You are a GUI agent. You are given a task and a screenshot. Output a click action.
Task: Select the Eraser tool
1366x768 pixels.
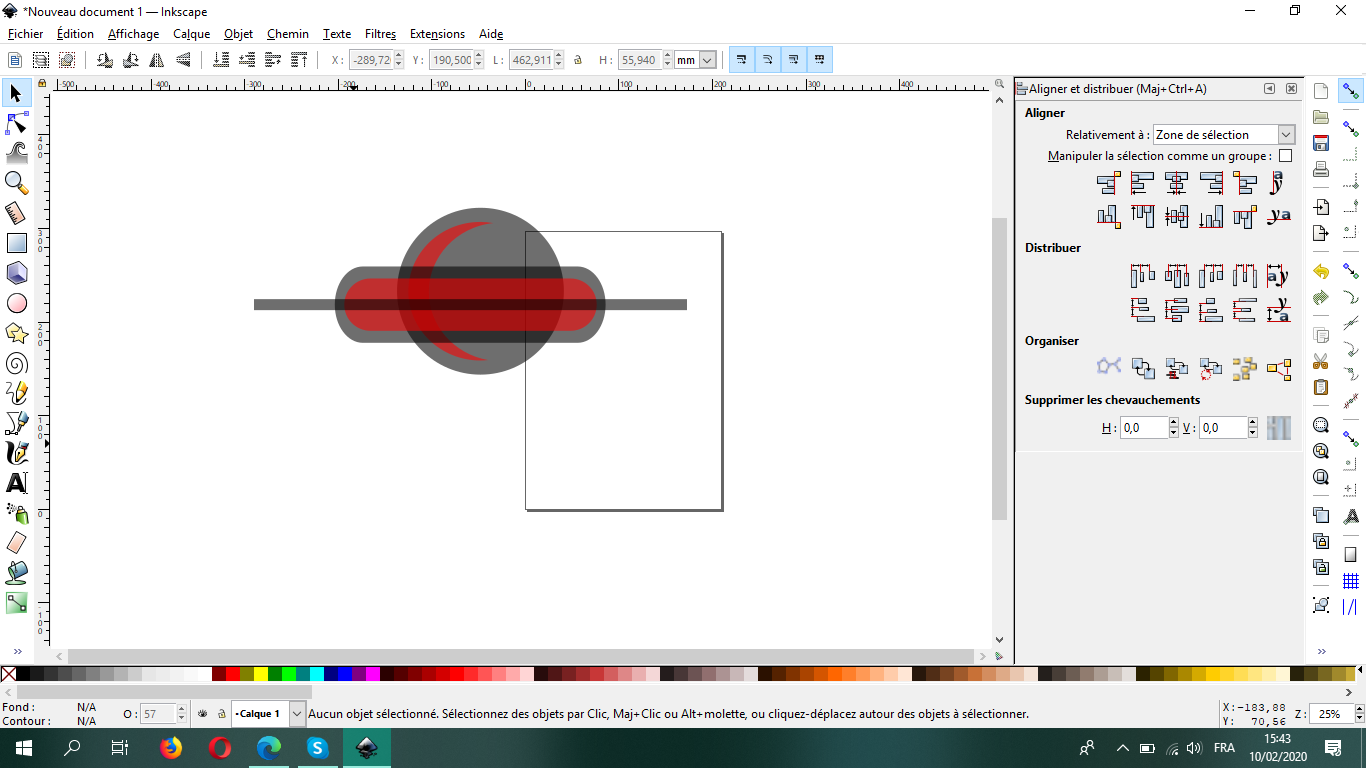click(16, 543)
